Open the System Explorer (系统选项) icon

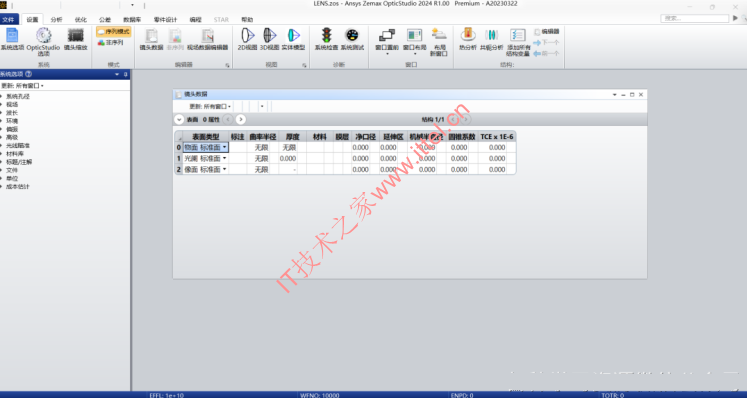(12, 36)
